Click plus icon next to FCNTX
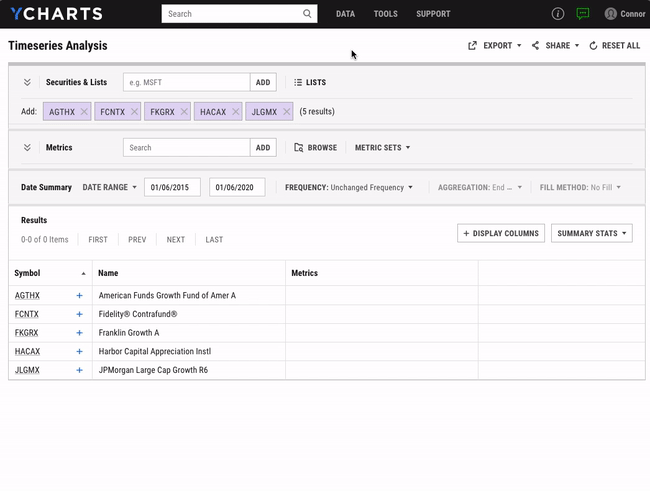650x491 pixels. pos(80,314)
